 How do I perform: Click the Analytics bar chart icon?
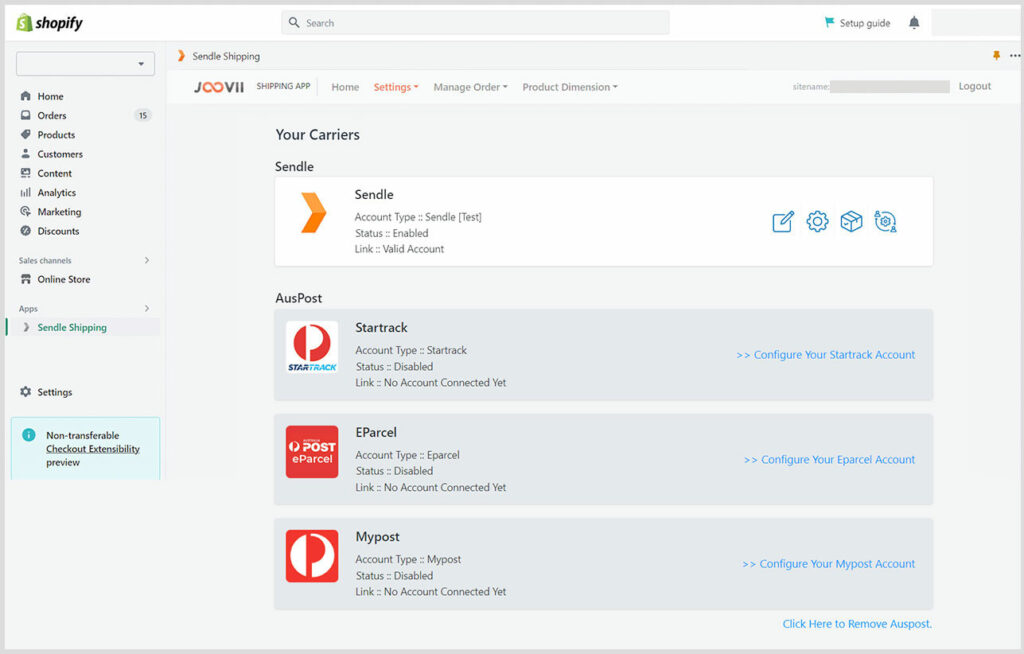[25, 192]
